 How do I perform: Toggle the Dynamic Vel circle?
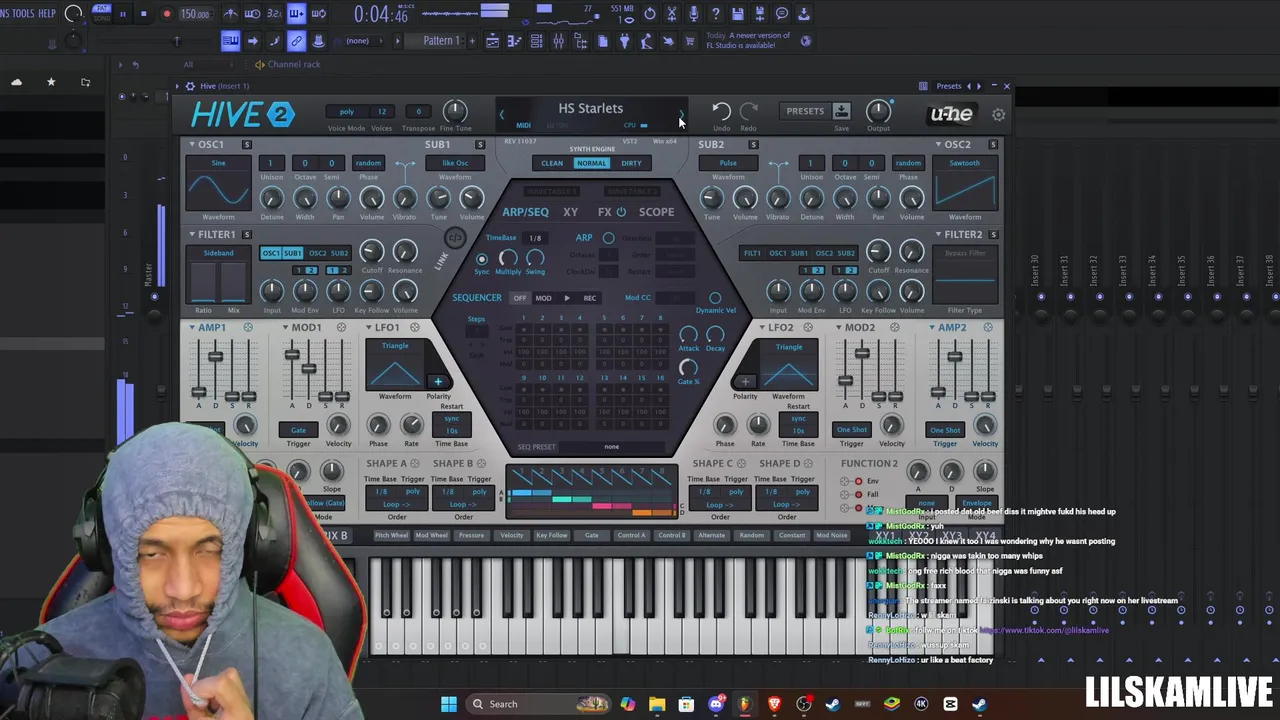(x=715, y=298)
